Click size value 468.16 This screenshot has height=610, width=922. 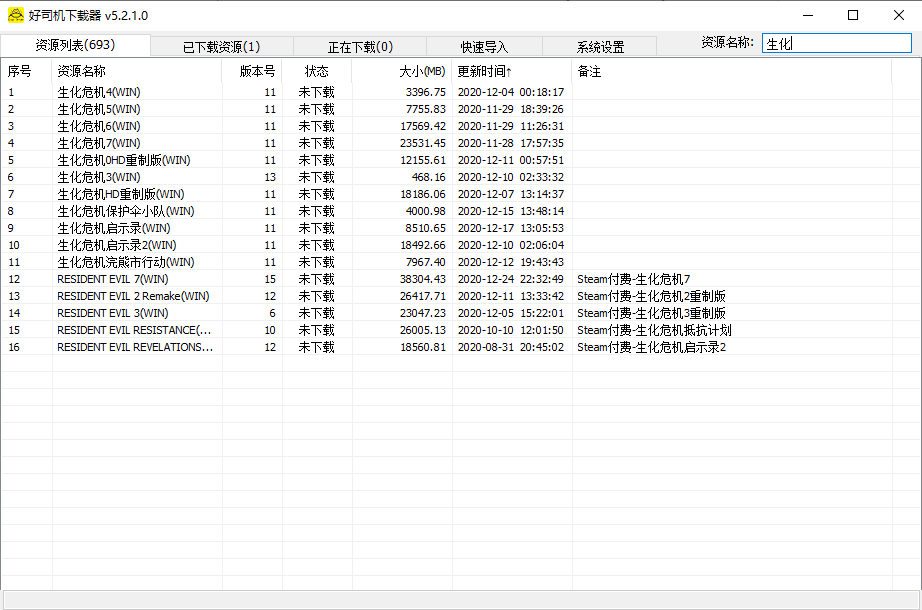(x=428, y=178)
